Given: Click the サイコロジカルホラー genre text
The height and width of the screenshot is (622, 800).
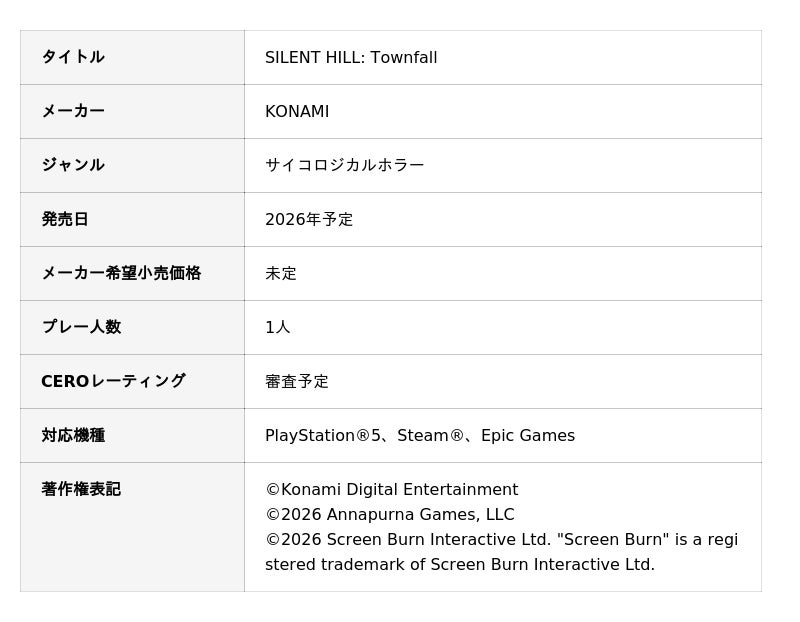Looking at the screenshot, I should tap(344, 166).
